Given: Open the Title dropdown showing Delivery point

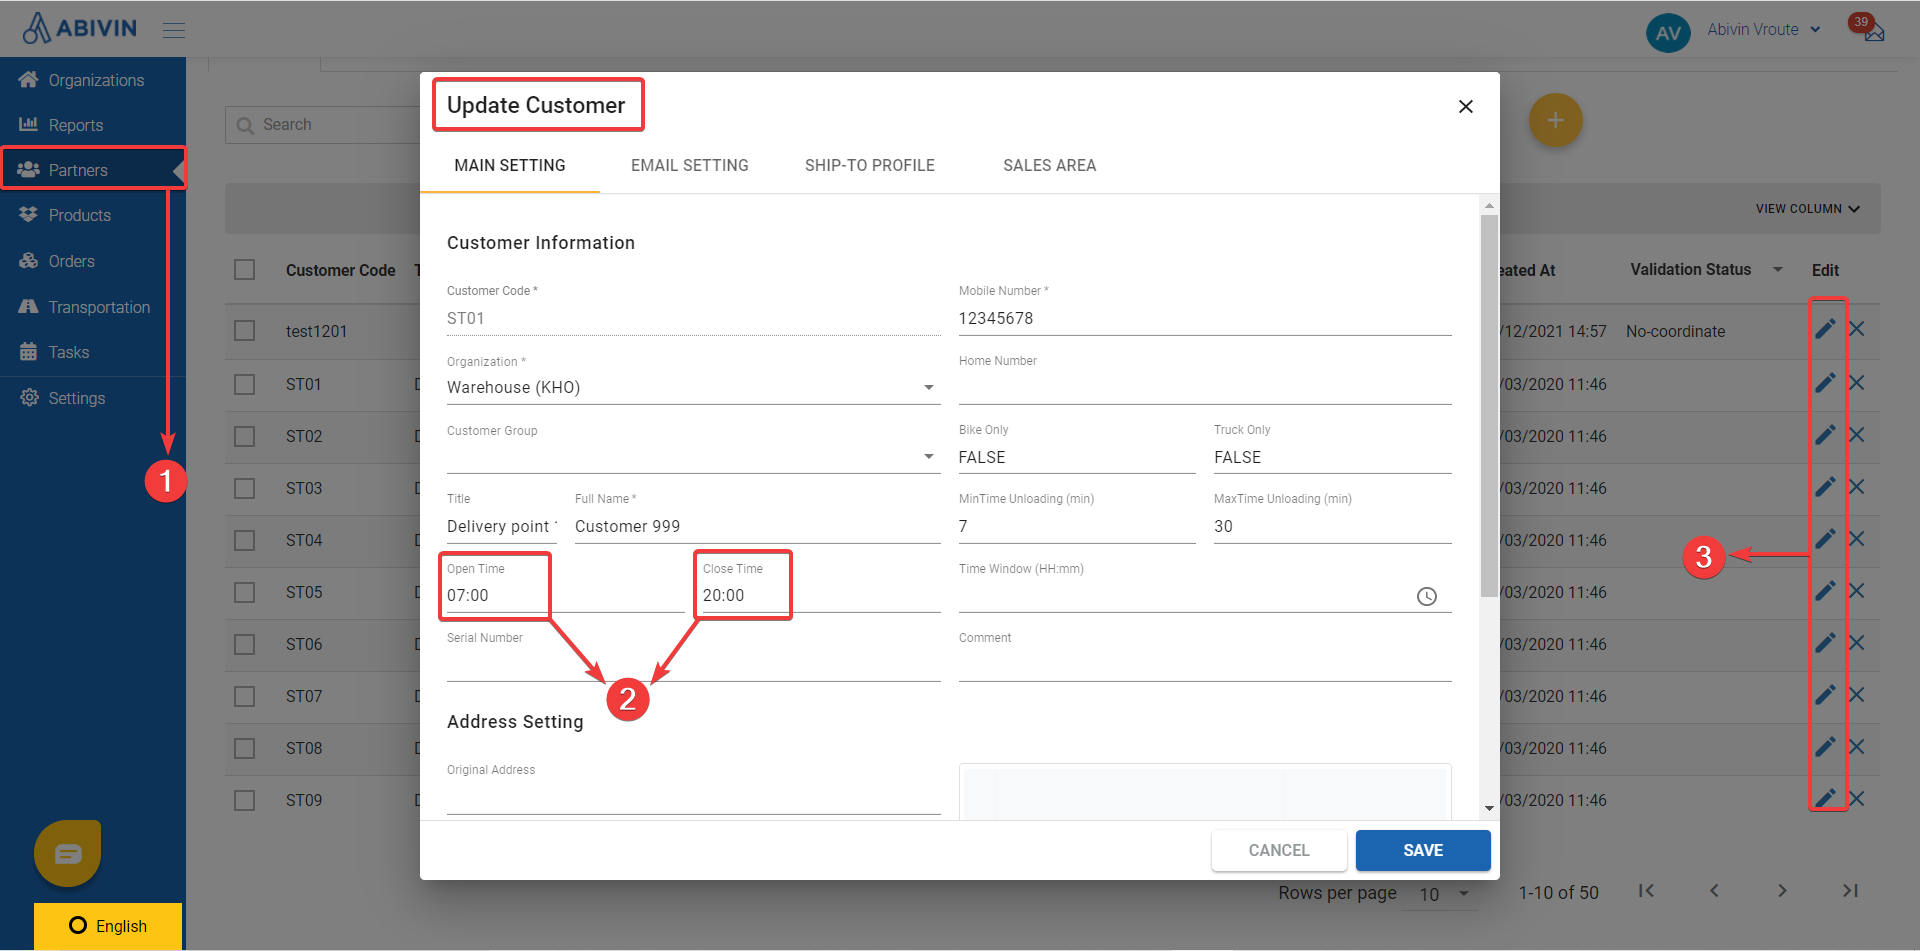Looking at the screenshot, I should pos(502,527).
